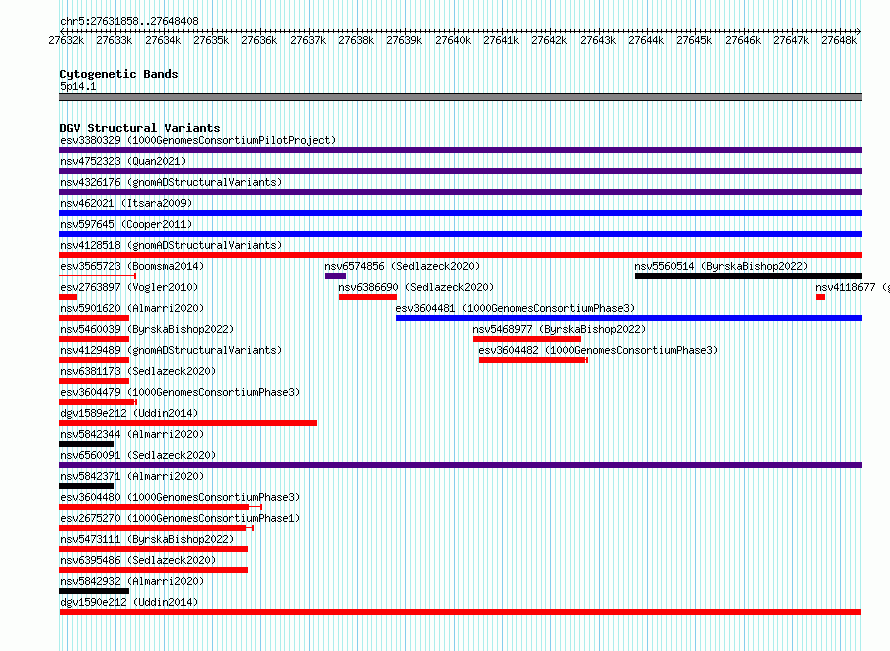Click nsv5842932 (Almarri2020) label
Screen dimensions: 890x651
[x=132, y=581]
